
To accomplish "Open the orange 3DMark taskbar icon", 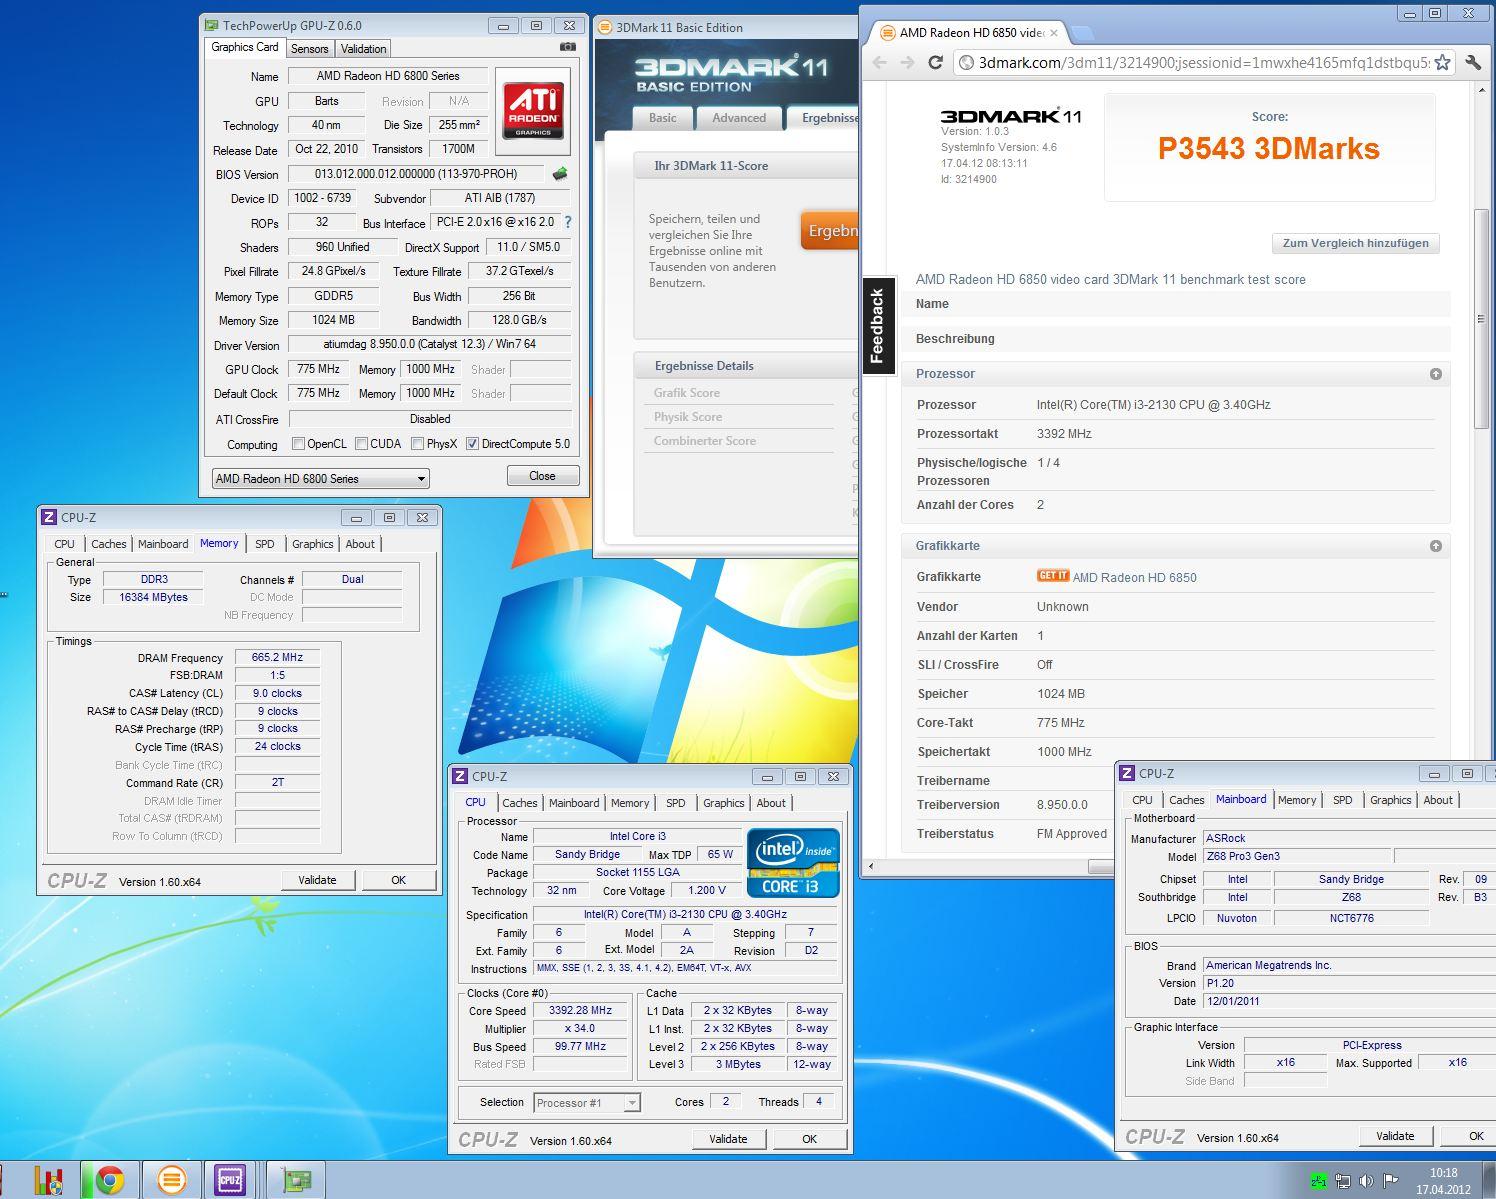I will (x=171, y=1180).
